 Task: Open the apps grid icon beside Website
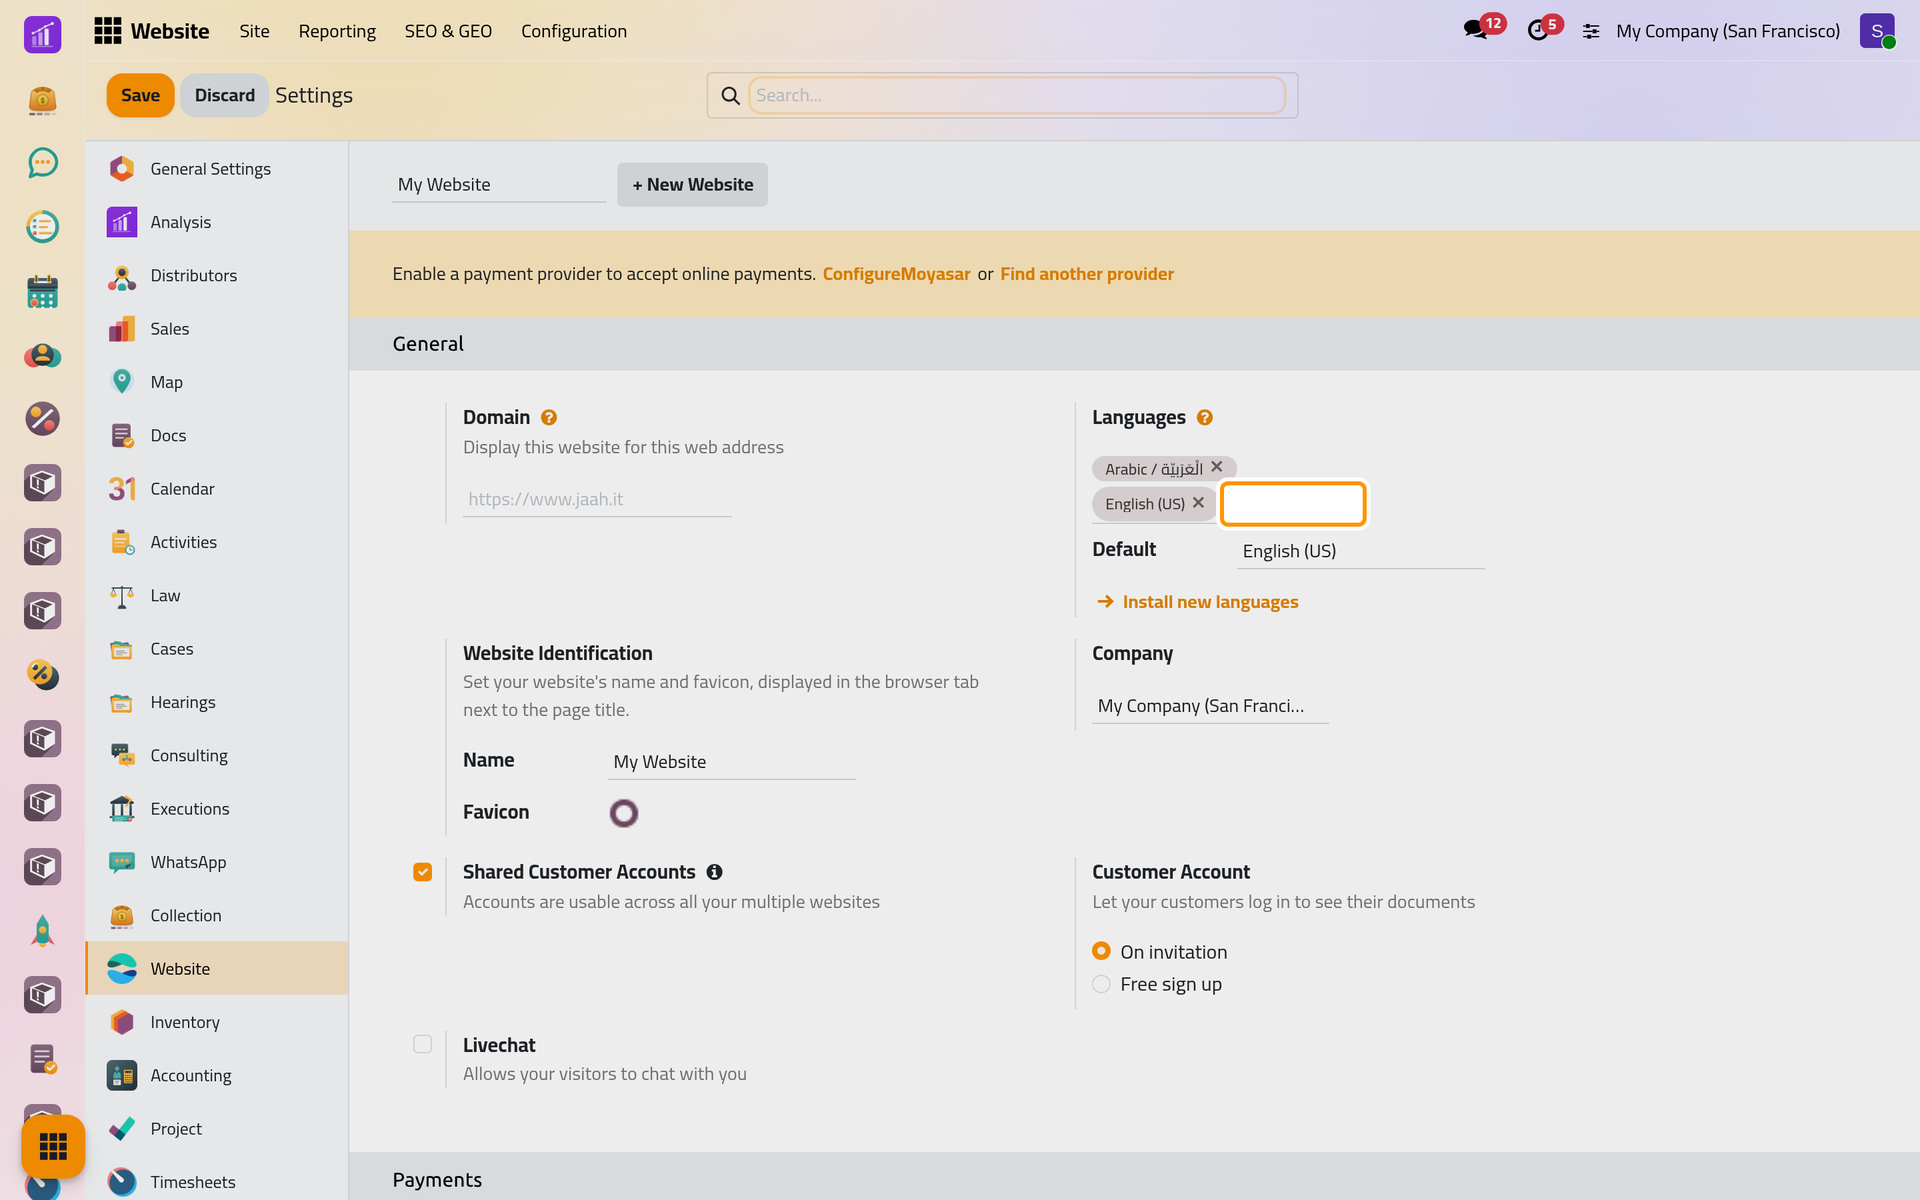point(108,31)
